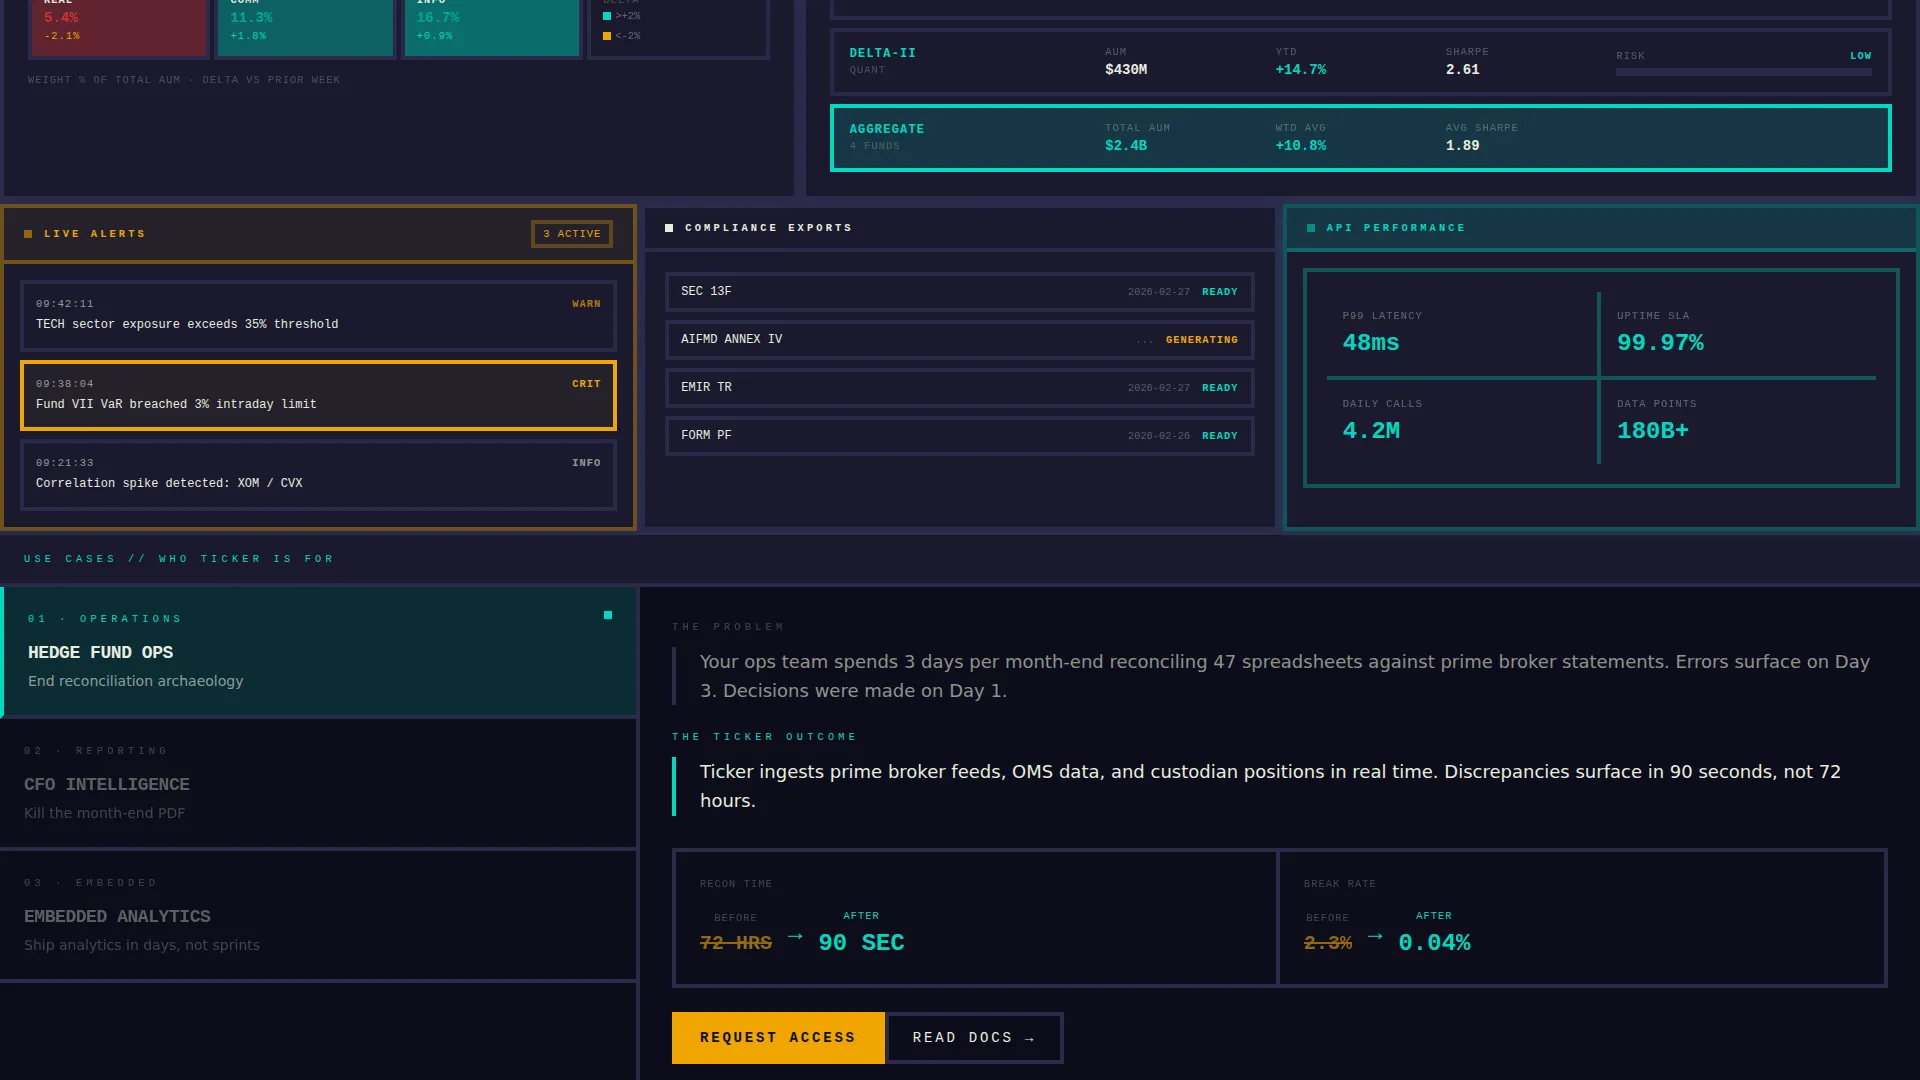Click the 2026-02-26 date on FORM PF

point(1158,436)
